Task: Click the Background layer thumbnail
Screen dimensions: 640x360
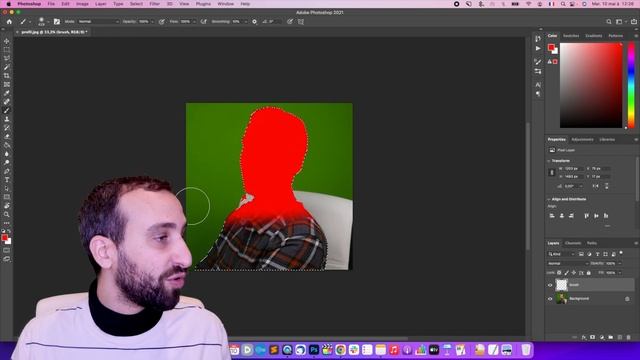Action: pos(562,298)
